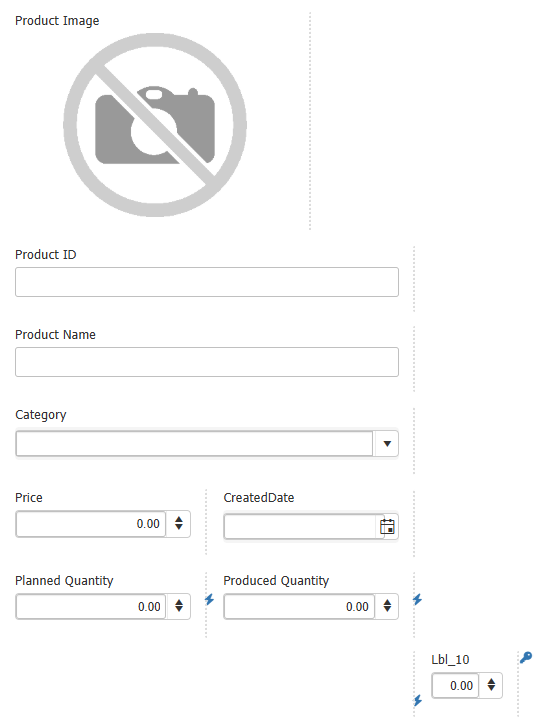Select the Produced Quantity value field
The width and height of the screenshot is (550, 718).
click(299, 606)
